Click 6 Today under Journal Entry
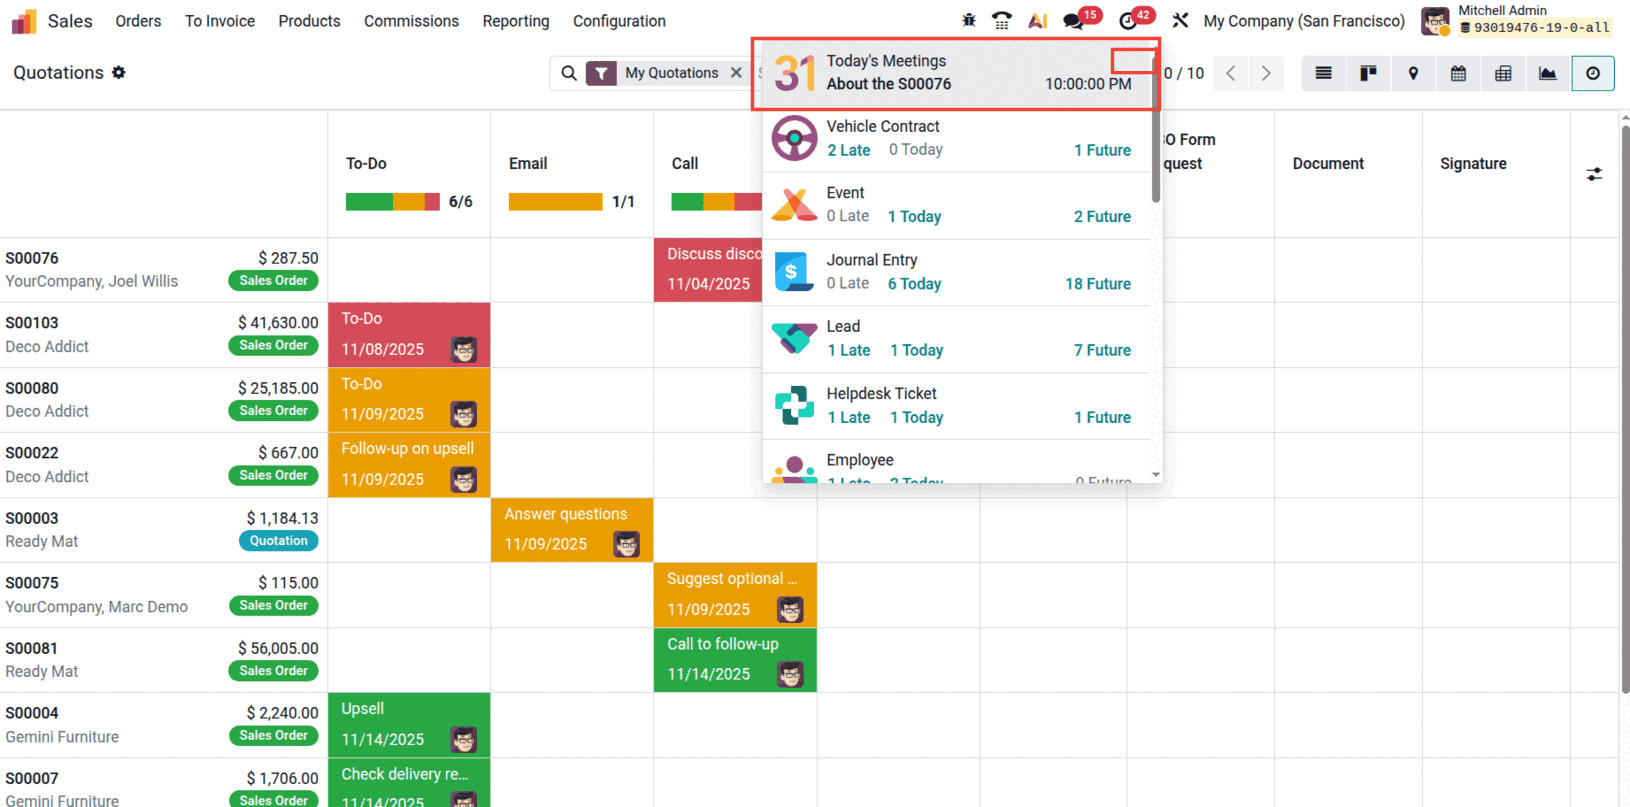1630x807 pixels. (914, 284)
